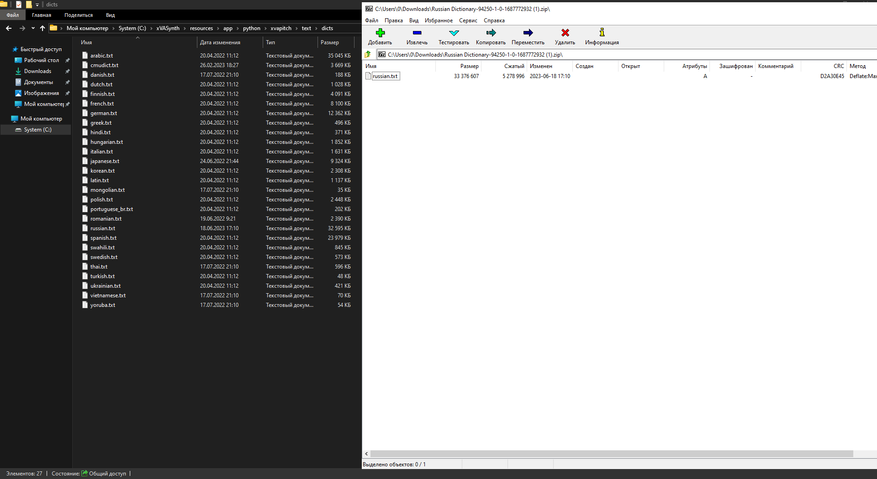Select hungarian.txt in Explorer

(106, 142)
